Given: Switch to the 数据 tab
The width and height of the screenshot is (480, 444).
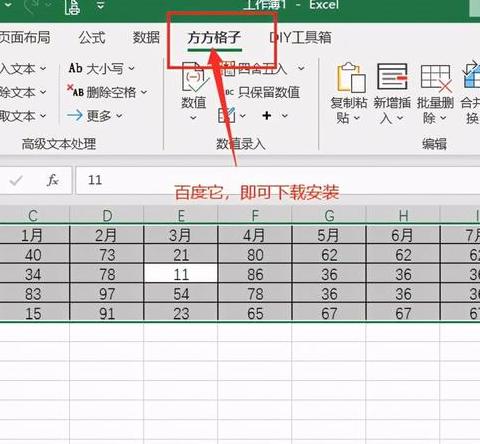Looking at the screenshot, I should point(146,37).
